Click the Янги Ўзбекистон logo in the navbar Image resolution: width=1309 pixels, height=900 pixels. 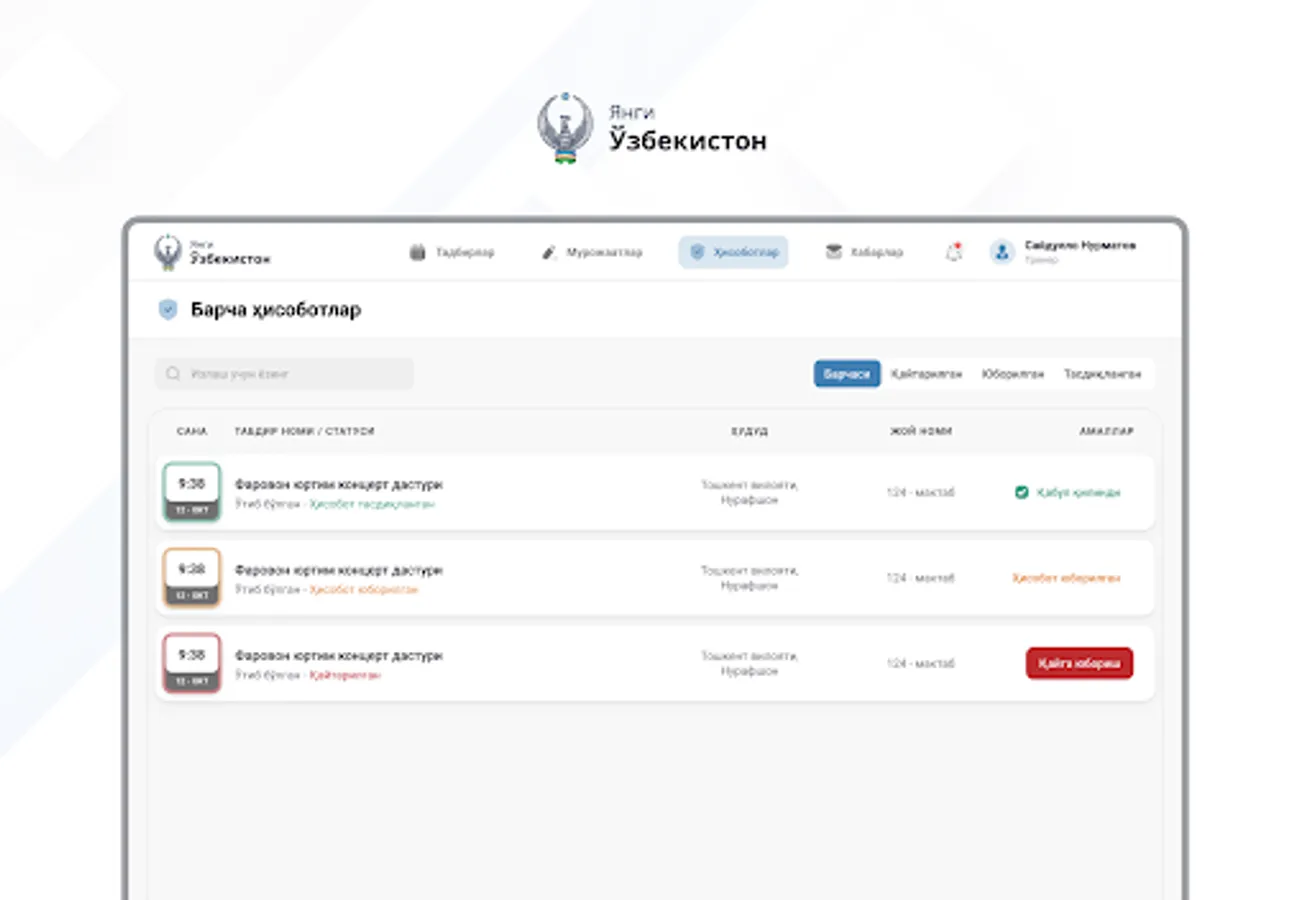pos(212,252)
